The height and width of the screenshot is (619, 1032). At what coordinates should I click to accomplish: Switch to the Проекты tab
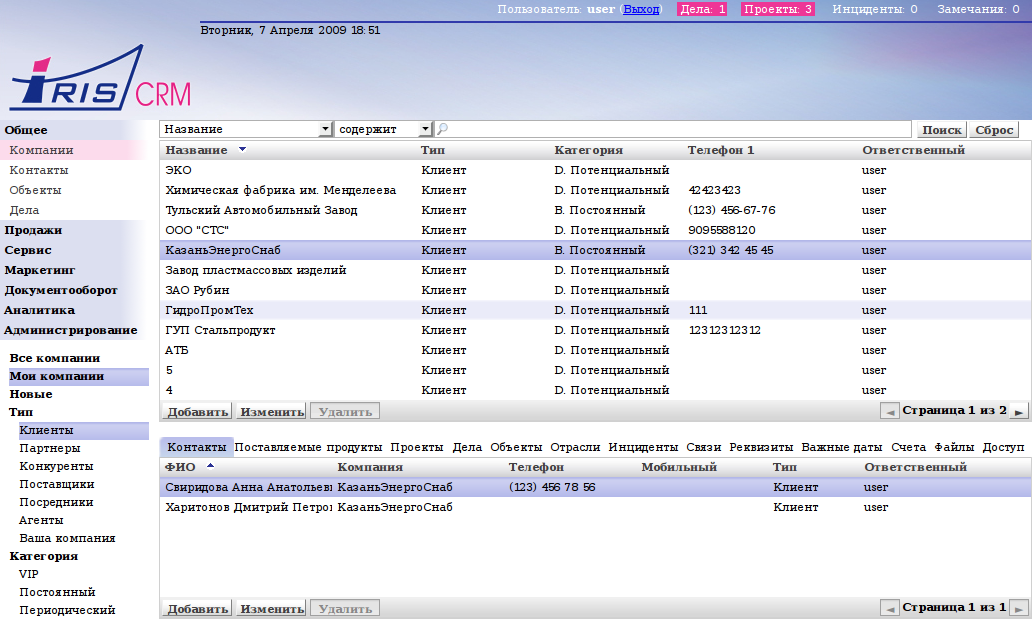click(x=417, y=447)
